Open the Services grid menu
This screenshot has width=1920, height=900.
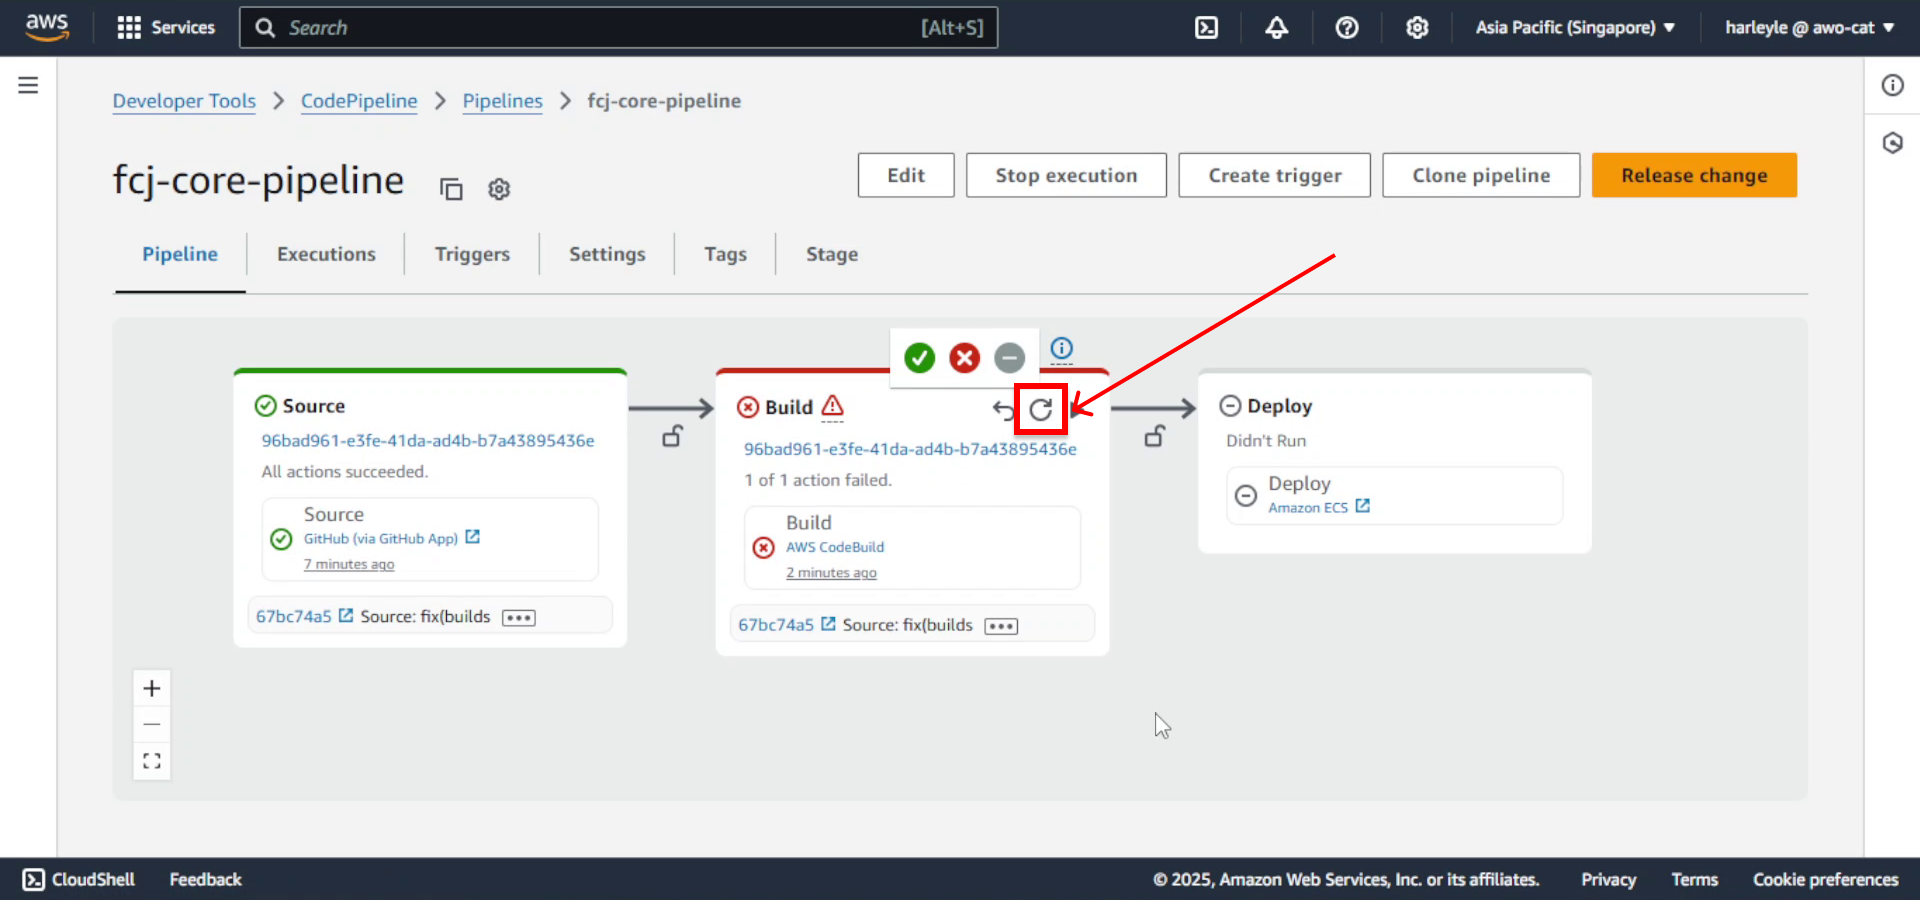[166, 27]
